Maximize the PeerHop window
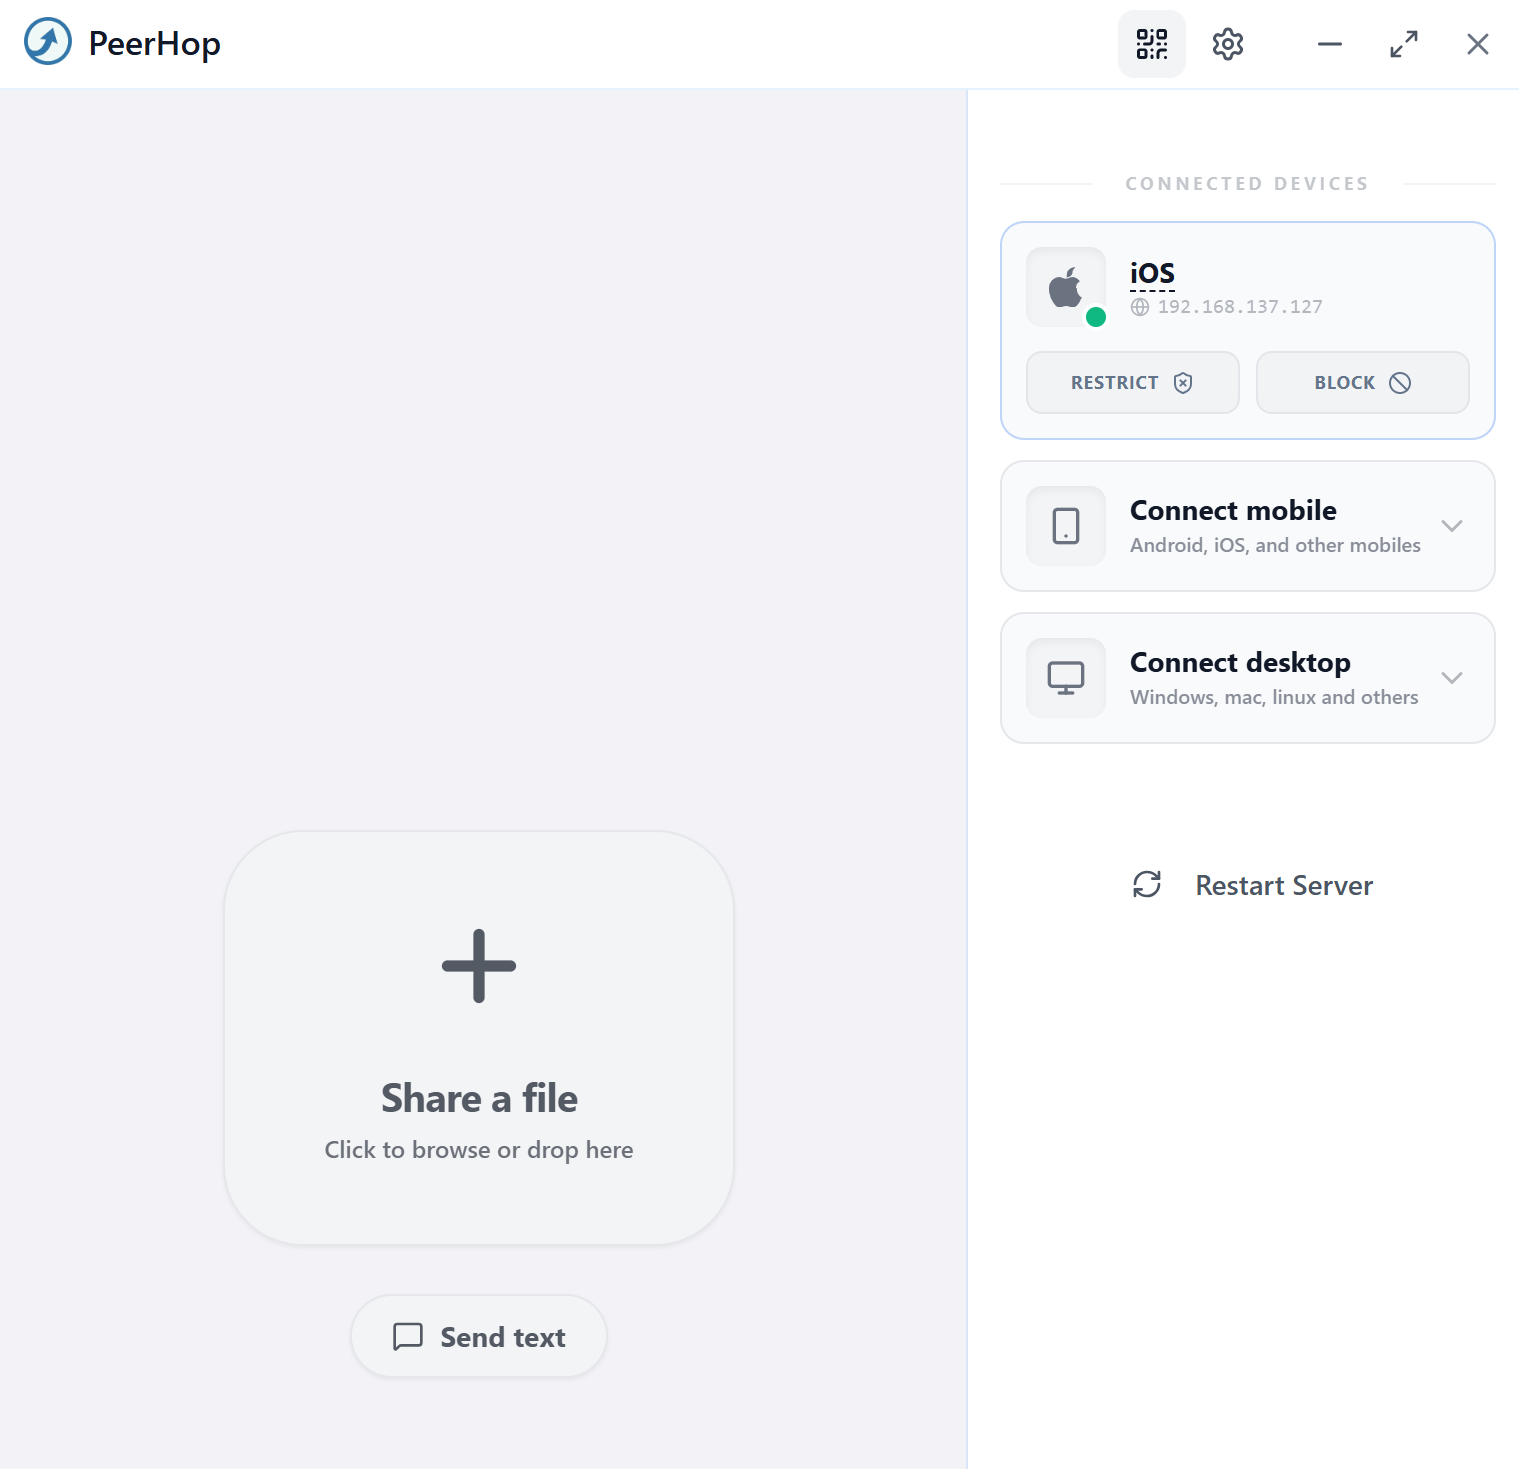Screen dimensions: 1519x1469 tap(1404, 44)
